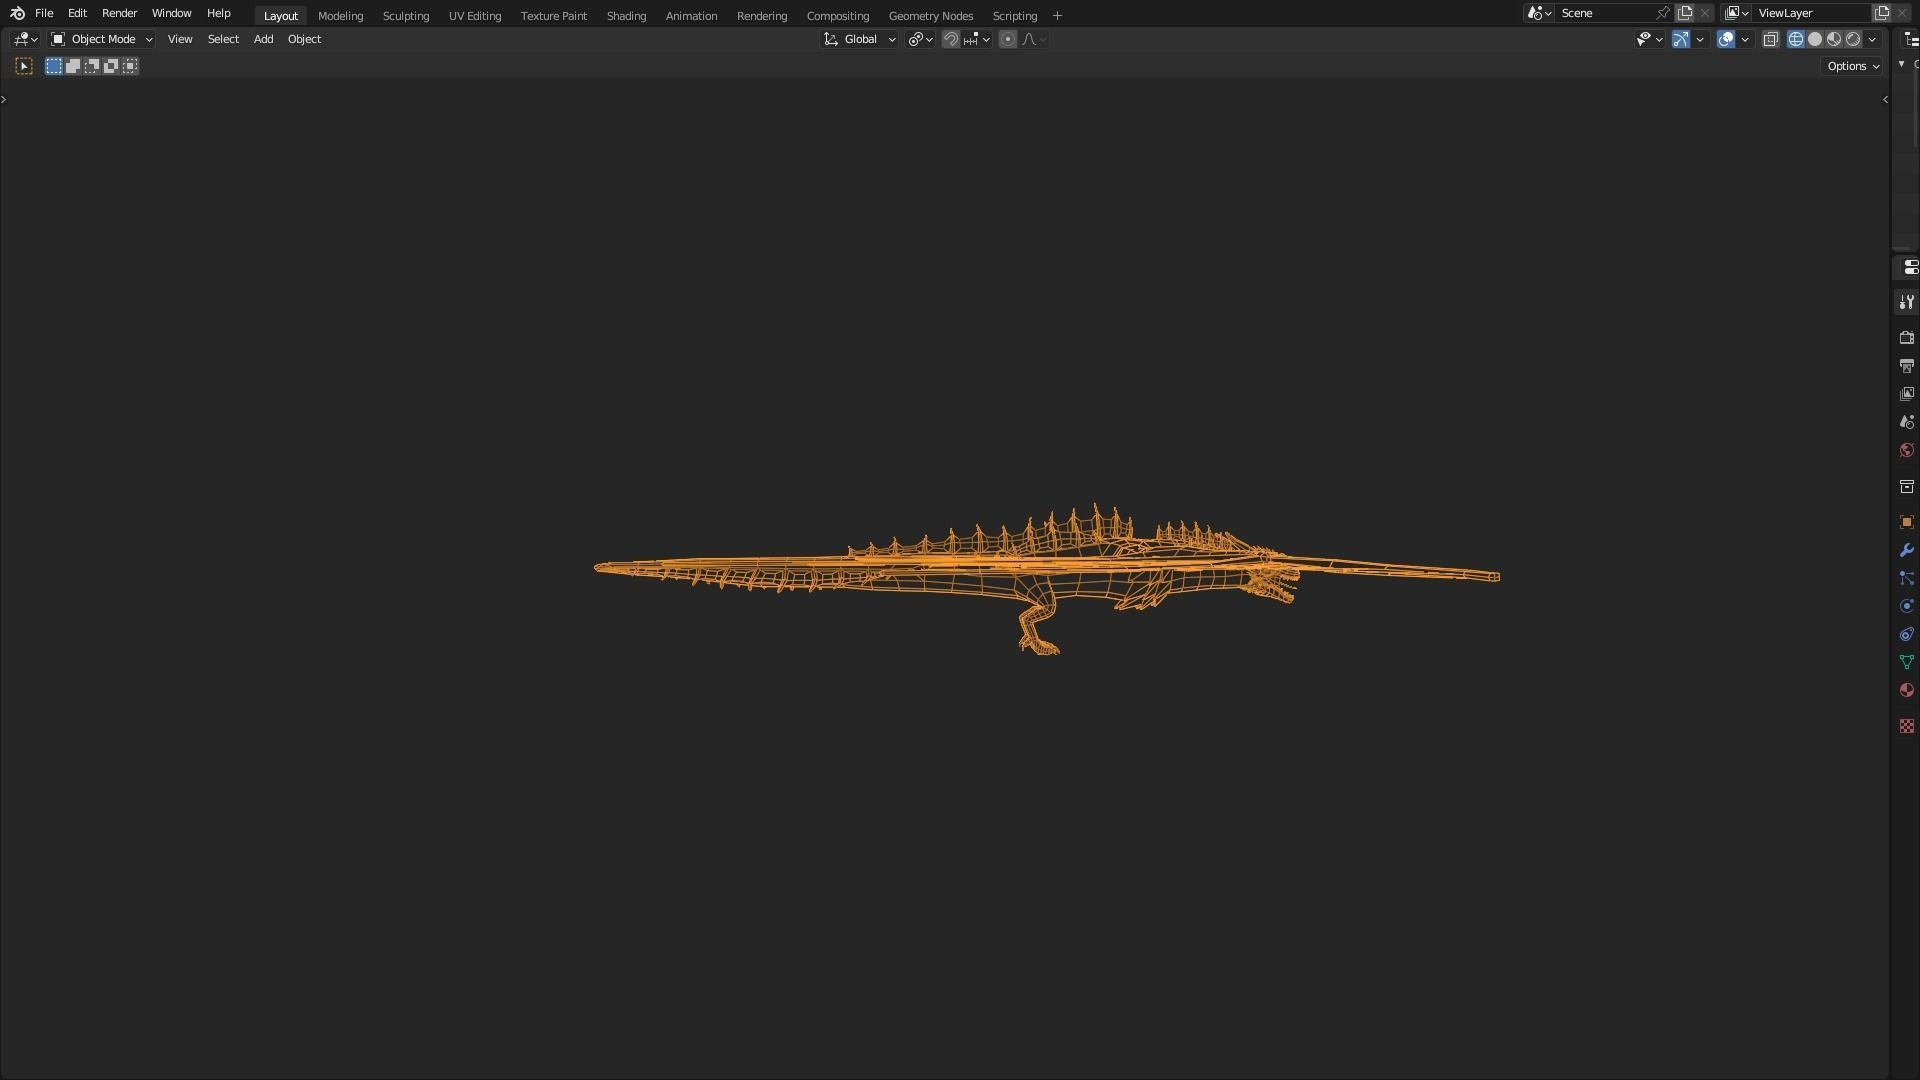
Task: Switch to the Geometry Nodes workspace tab
Action: 930,16
